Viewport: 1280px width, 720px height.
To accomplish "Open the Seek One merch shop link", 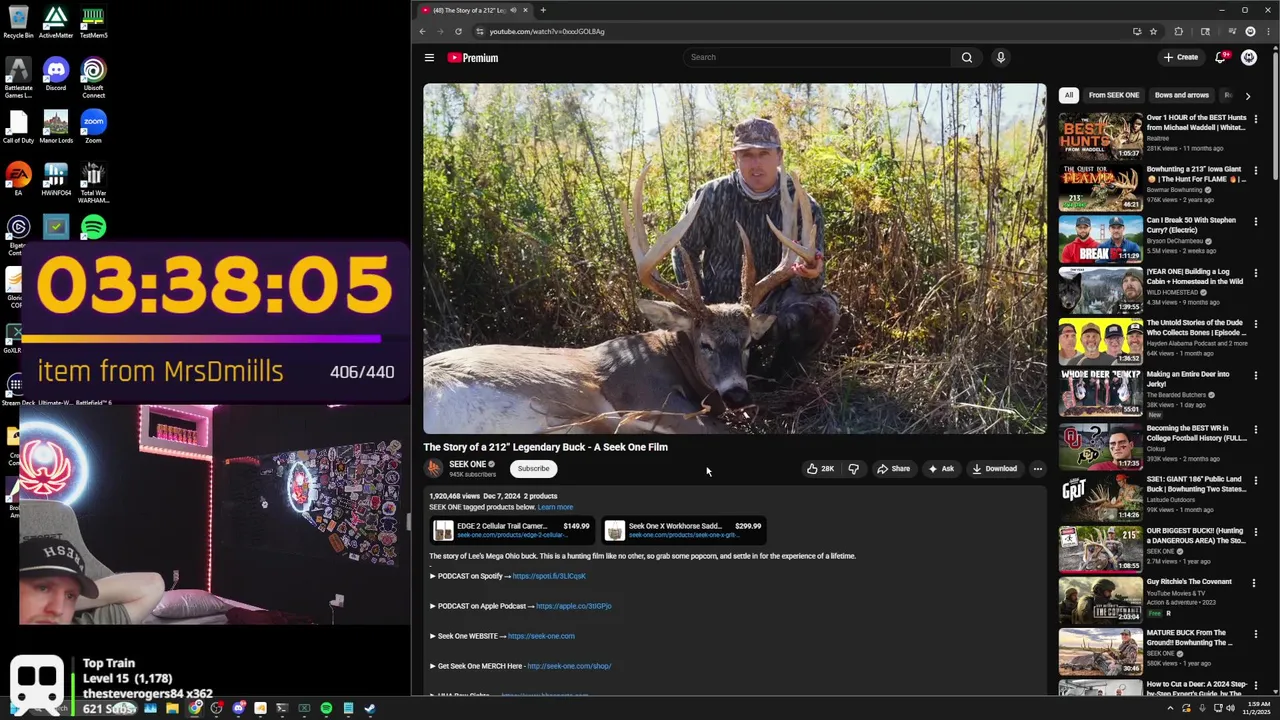I will pyautogui.click(x=569, y=666).
